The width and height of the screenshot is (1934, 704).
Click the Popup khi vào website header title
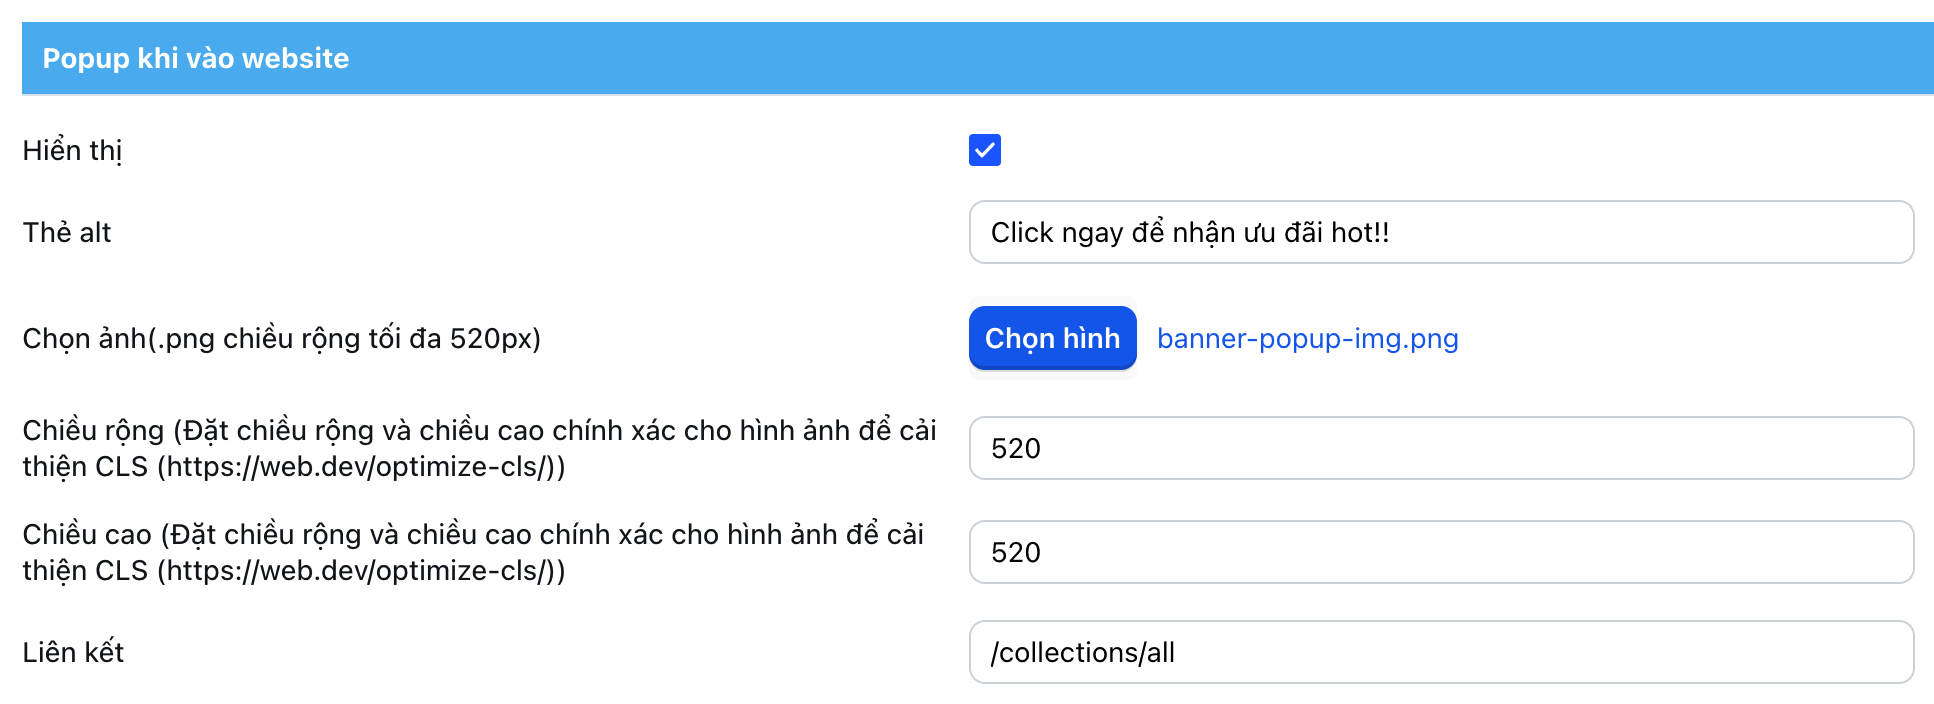click(x=196, y=58)
